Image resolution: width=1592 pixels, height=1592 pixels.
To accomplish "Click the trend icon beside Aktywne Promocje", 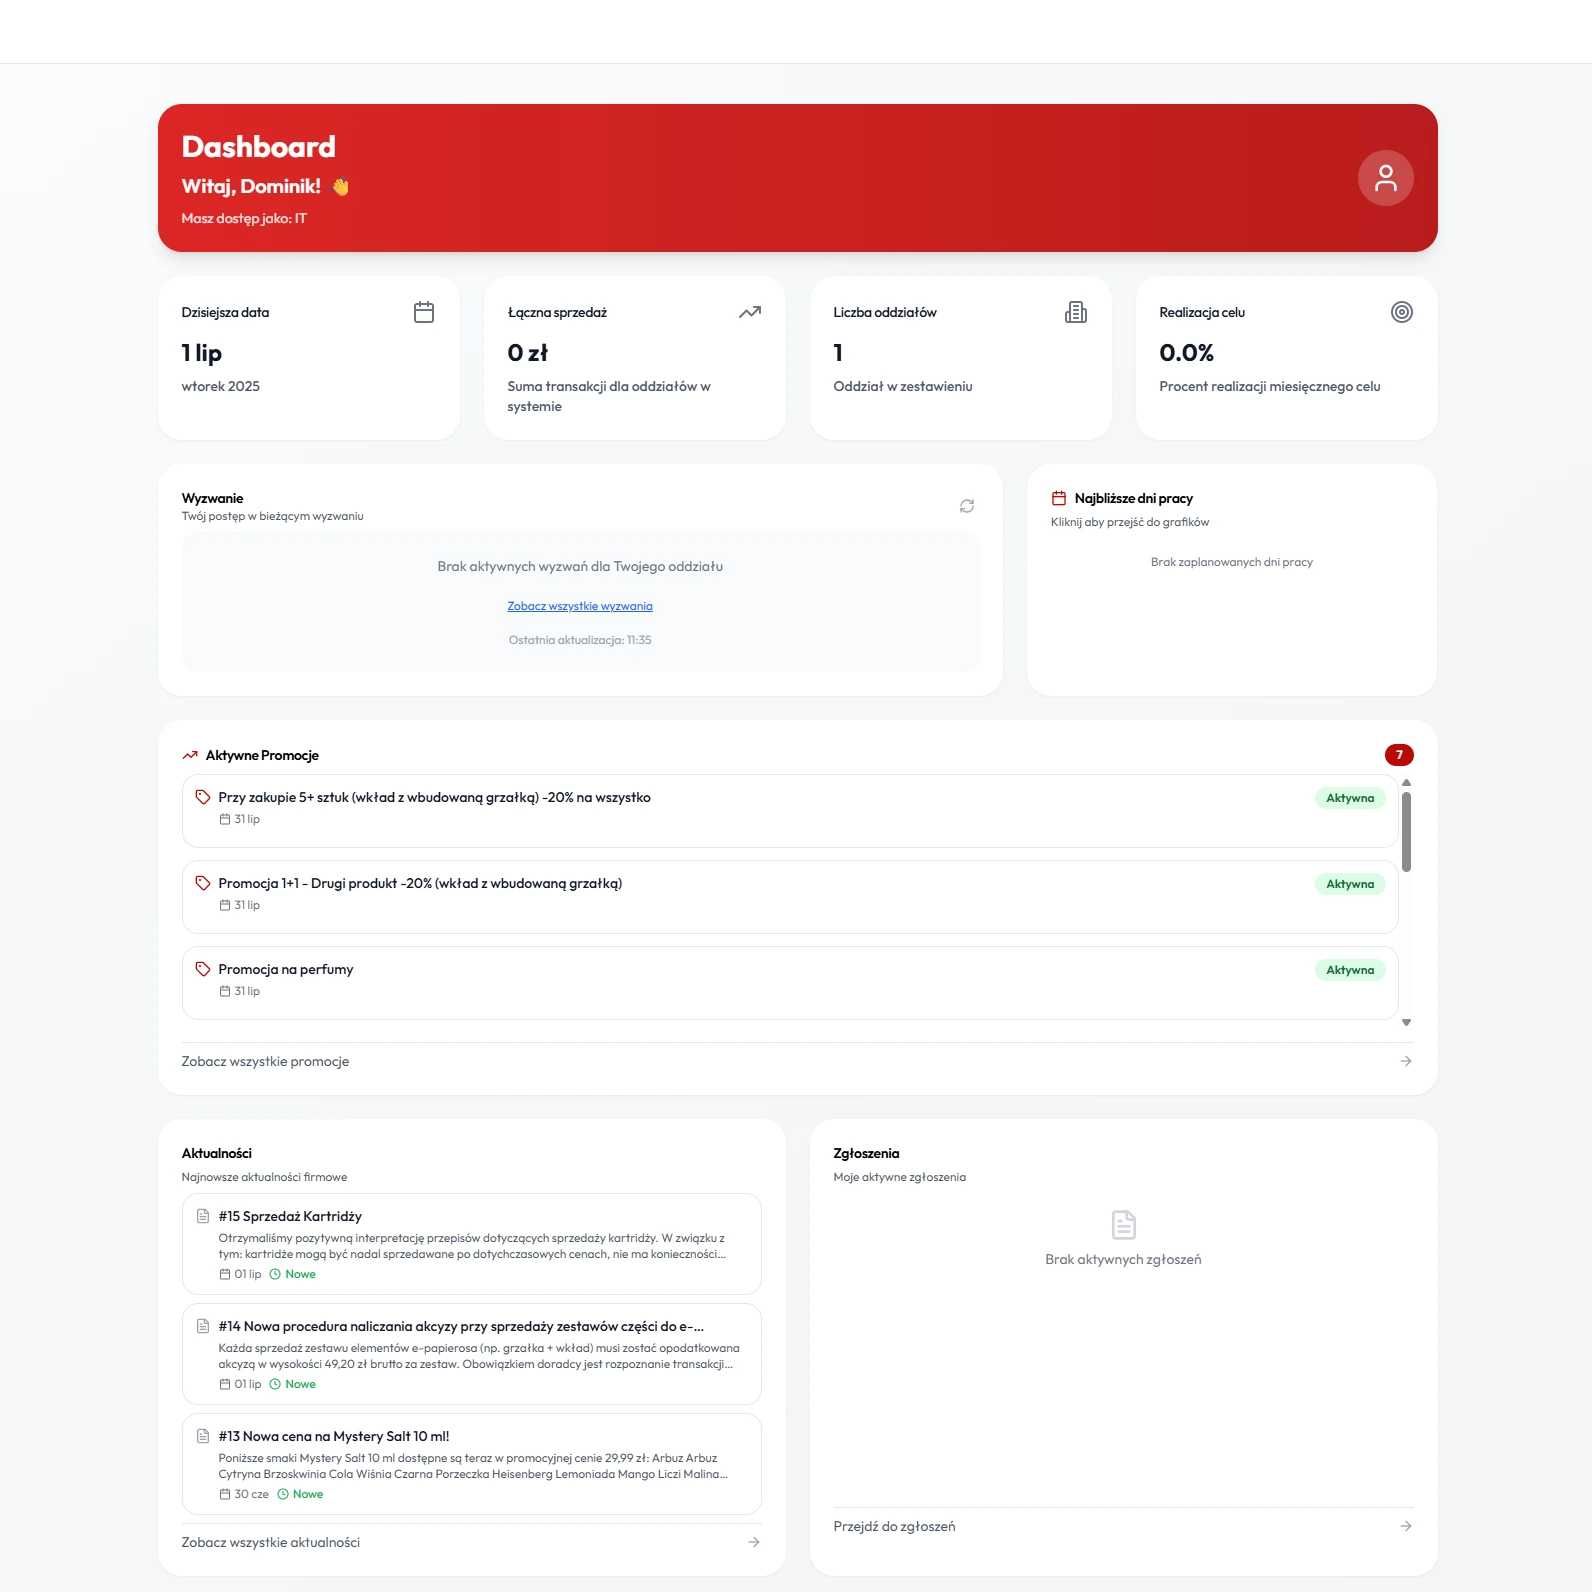I will 190,755.
